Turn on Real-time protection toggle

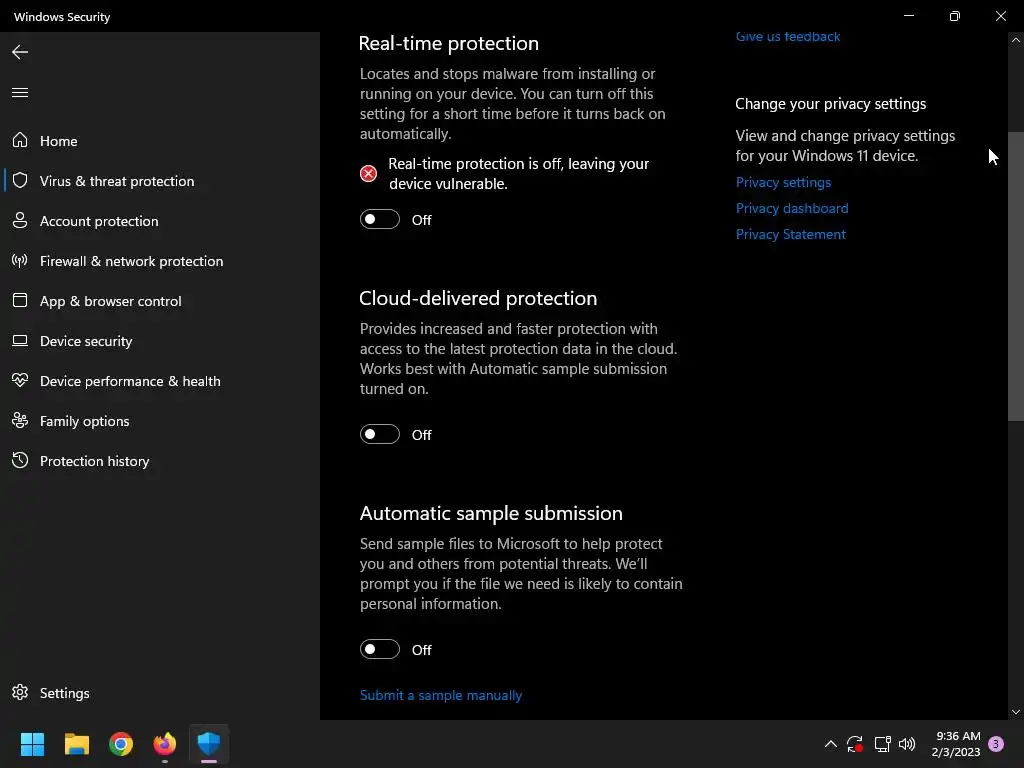pyautogui.click(x=380, y=220)
